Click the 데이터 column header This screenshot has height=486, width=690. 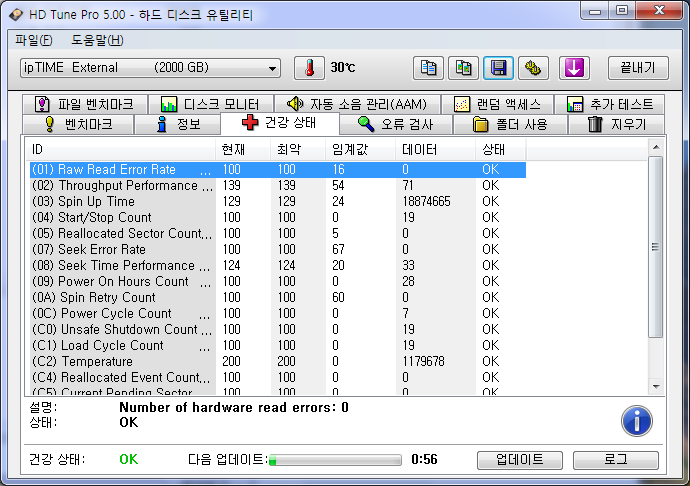435,150
